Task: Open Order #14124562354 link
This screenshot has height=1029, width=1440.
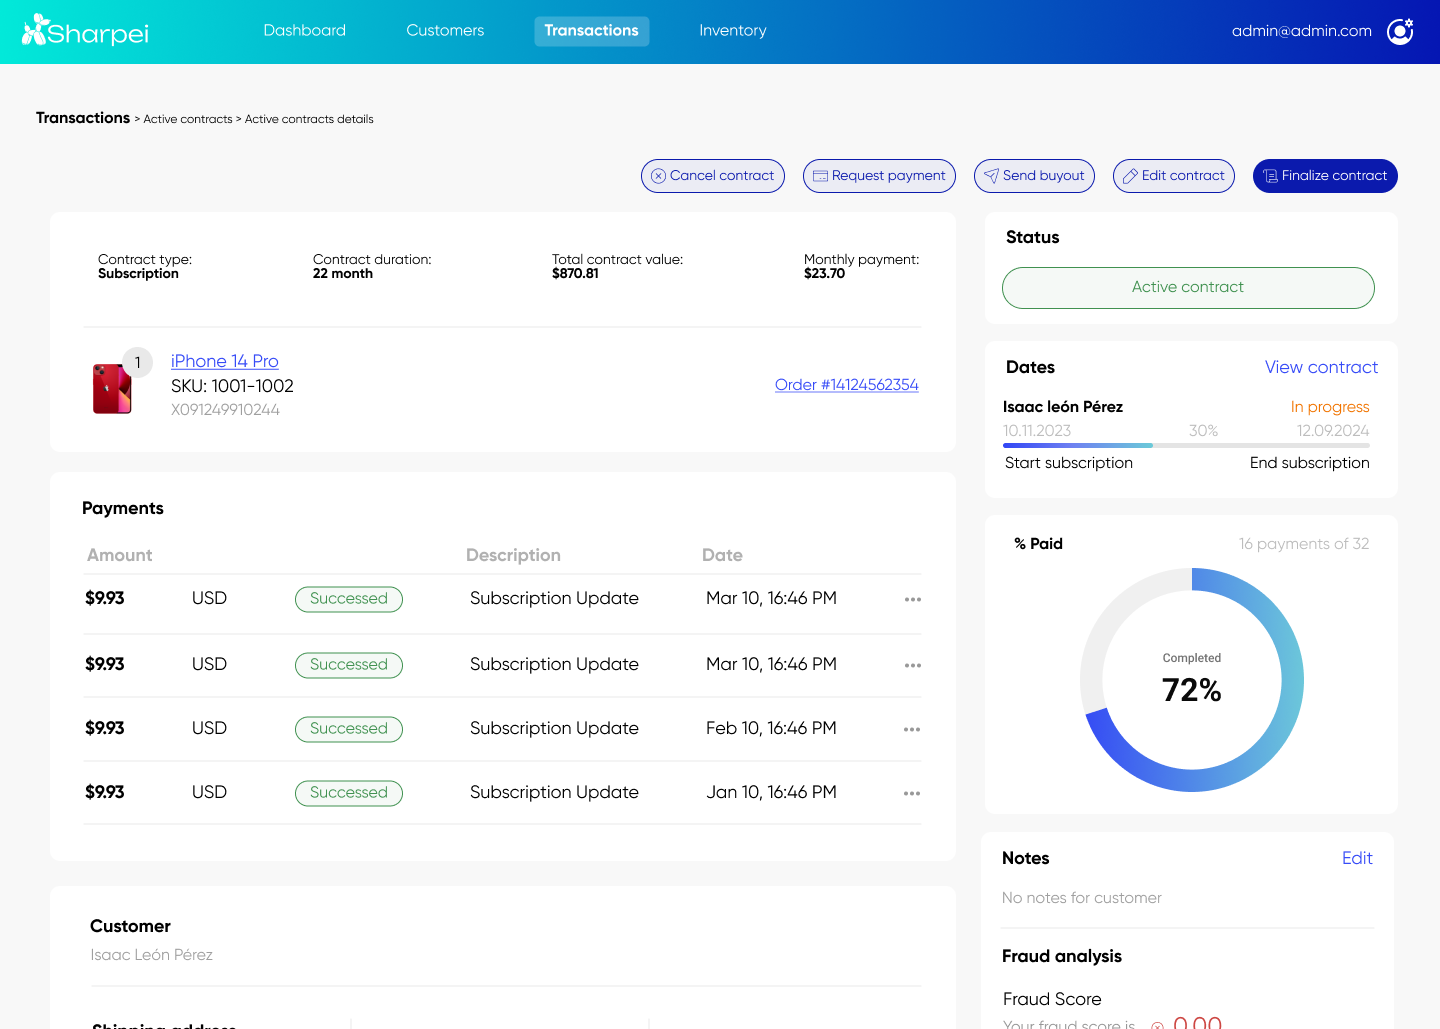Action: 846,385
